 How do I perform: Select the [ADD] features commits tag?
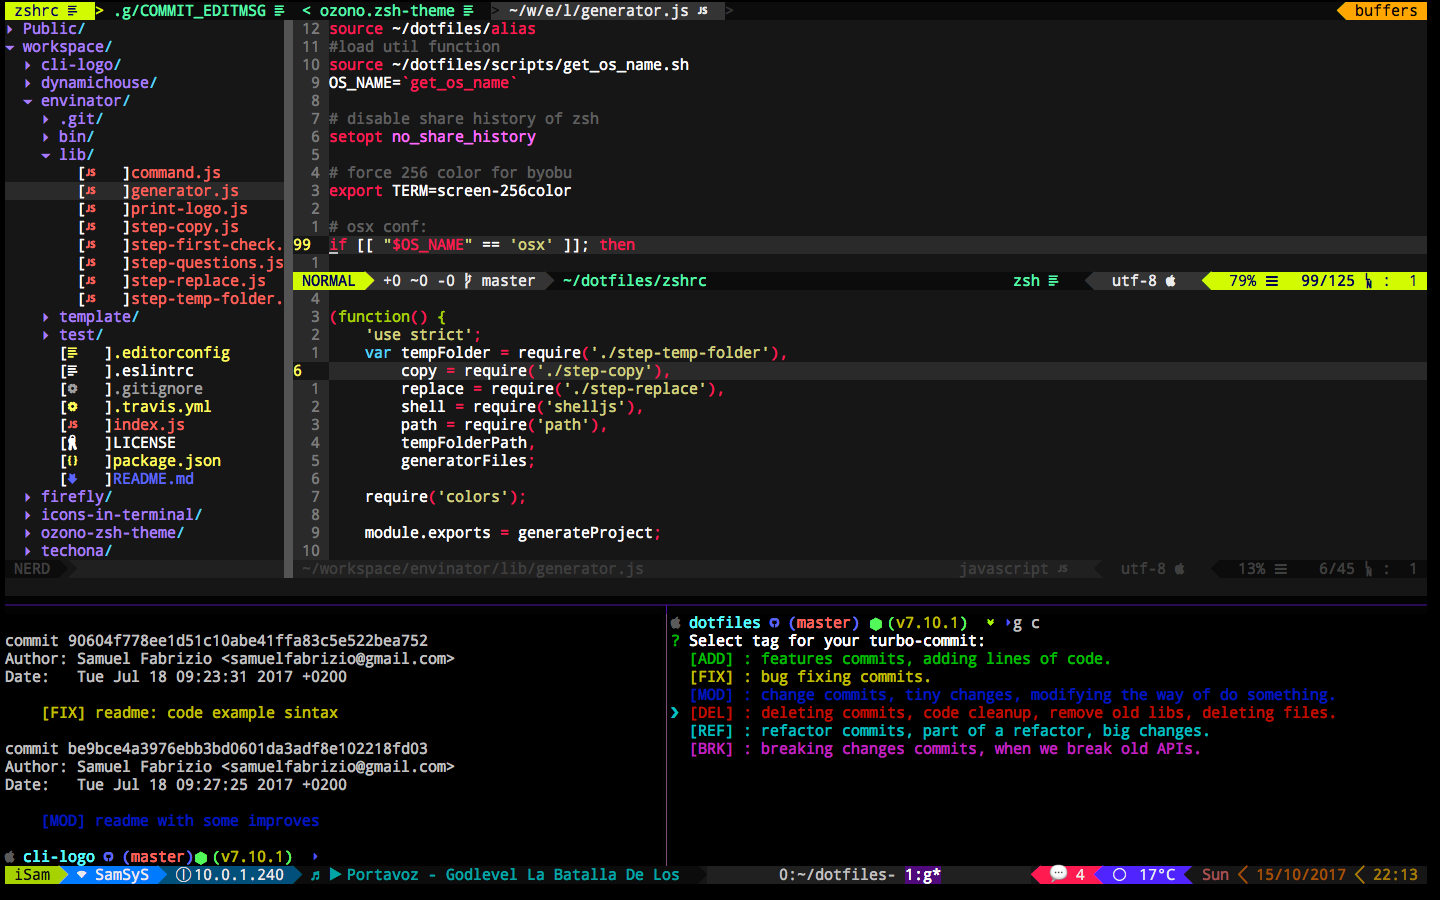900,659
